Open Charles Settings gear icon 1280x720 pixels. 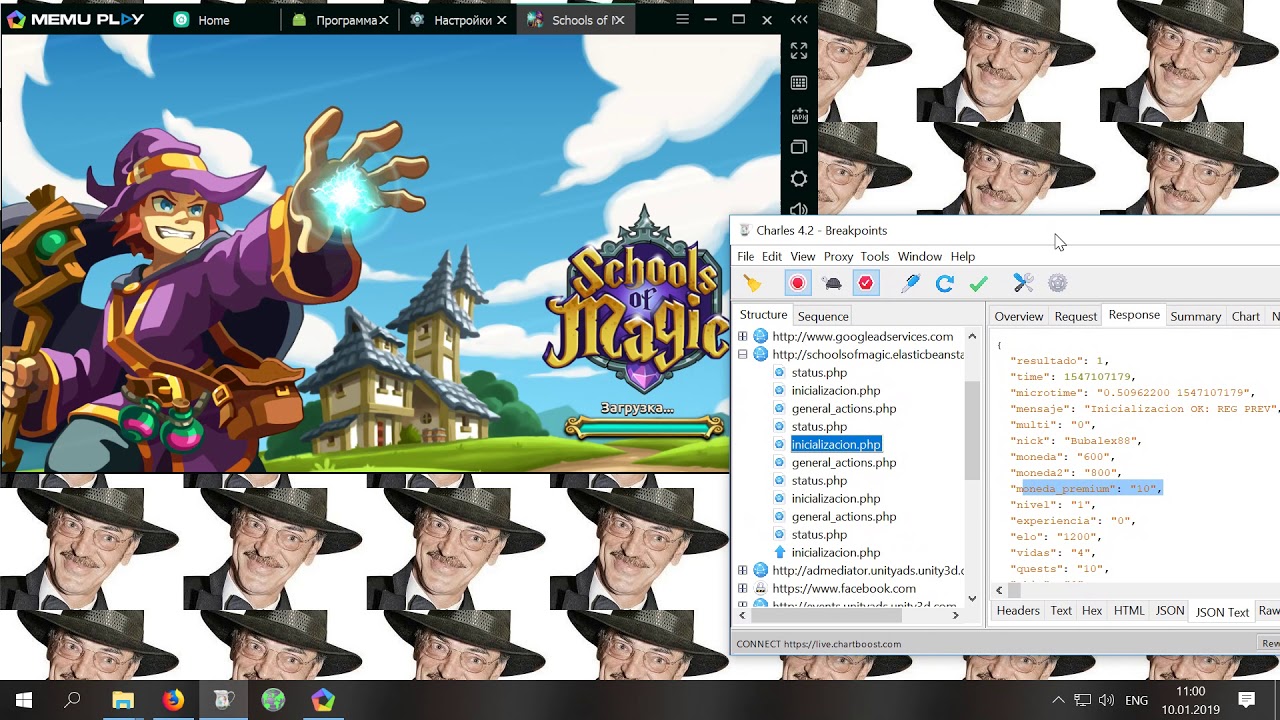click(1057, 284)
